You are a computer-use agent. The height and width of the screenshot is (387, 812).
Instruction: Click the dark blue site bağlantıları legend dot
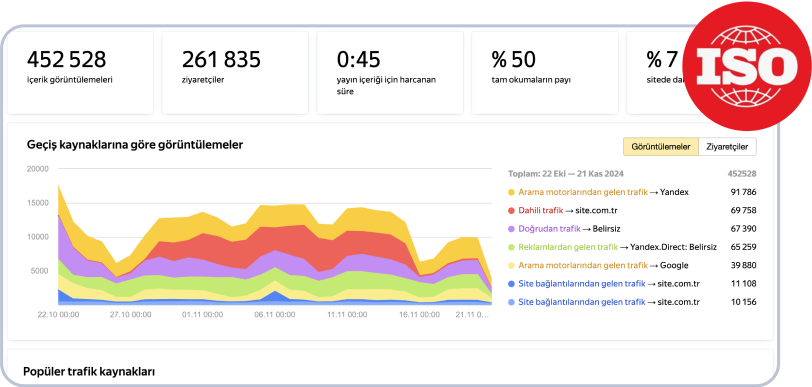click(x=512, y=283)
